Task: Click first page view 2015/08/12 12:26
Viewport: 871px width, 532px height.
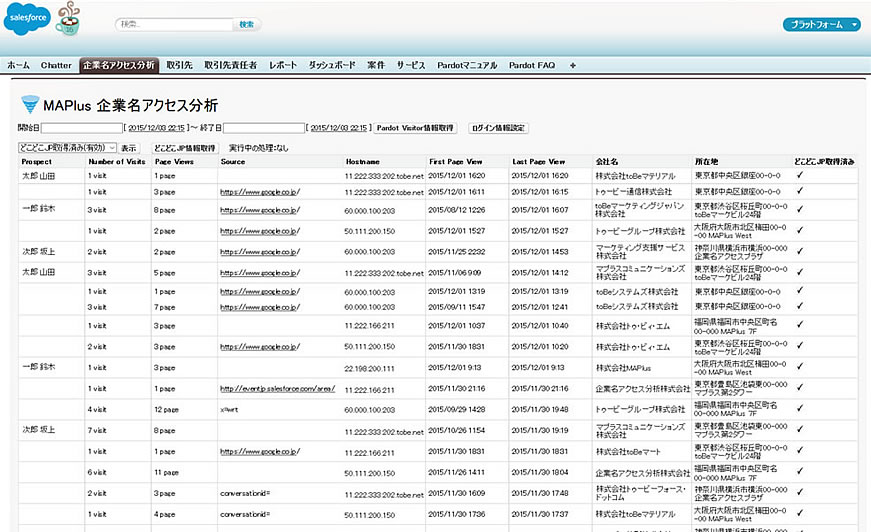Action: [457, 210]
